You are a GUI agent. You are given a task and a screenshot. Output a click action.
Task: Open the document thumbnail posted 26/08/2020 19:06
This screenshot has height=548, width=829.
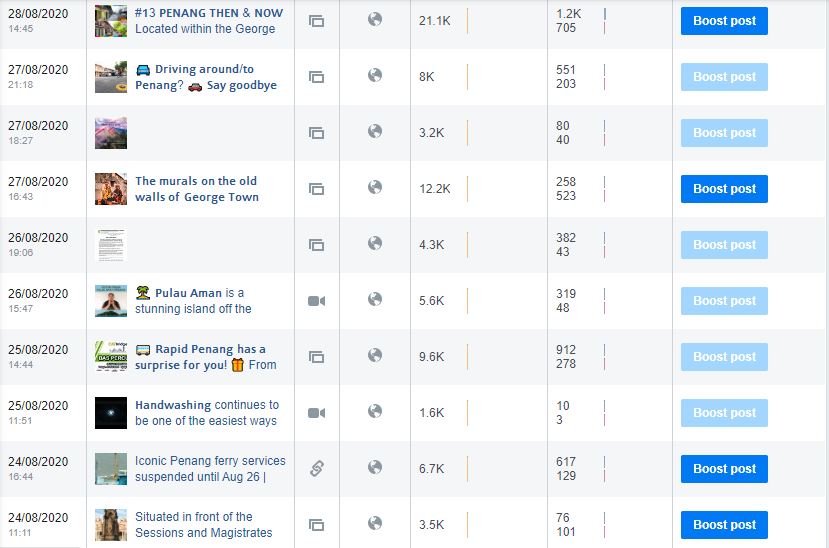pyautogui.click(x=111, y=245)
